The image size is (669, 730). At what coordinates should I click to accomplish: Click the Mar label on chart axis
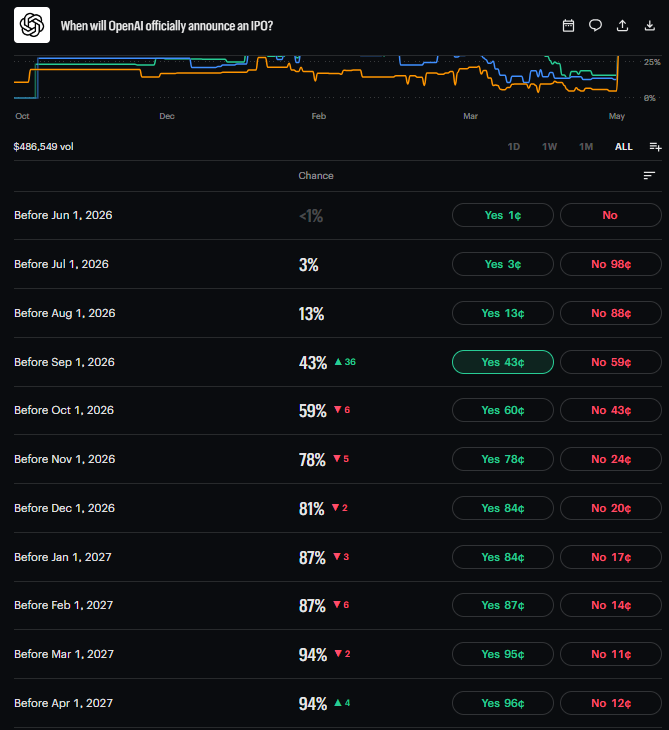470,116
